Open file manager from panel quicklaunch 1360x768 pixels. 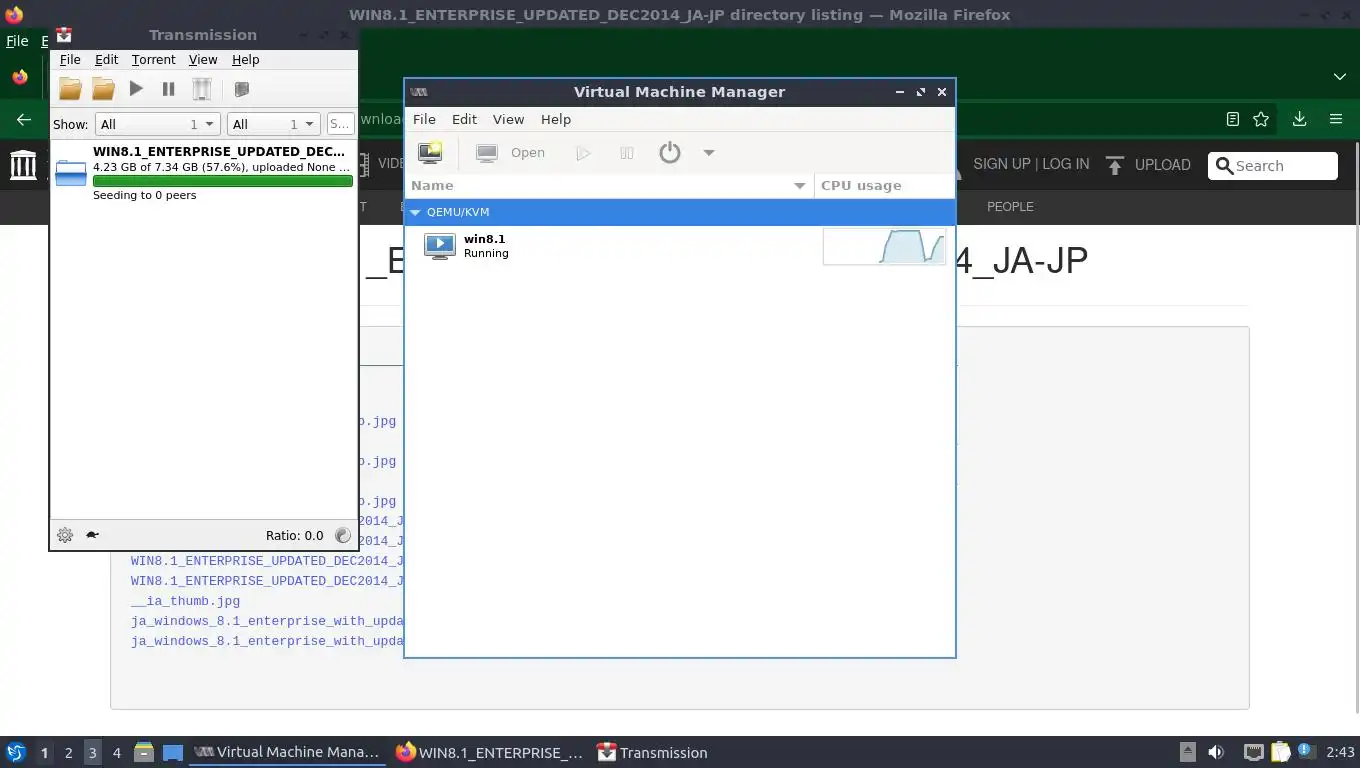pyautogui.click(x=144, y=752)
